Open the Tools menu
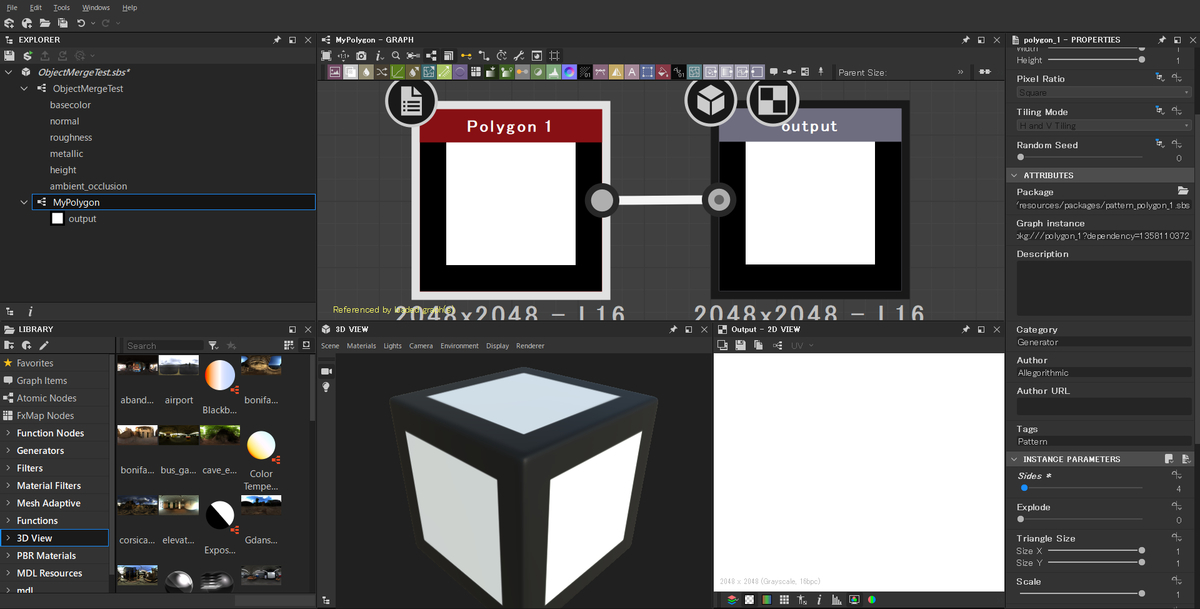The height and width of the screenshot is (609, 1200). coord(62,7)
